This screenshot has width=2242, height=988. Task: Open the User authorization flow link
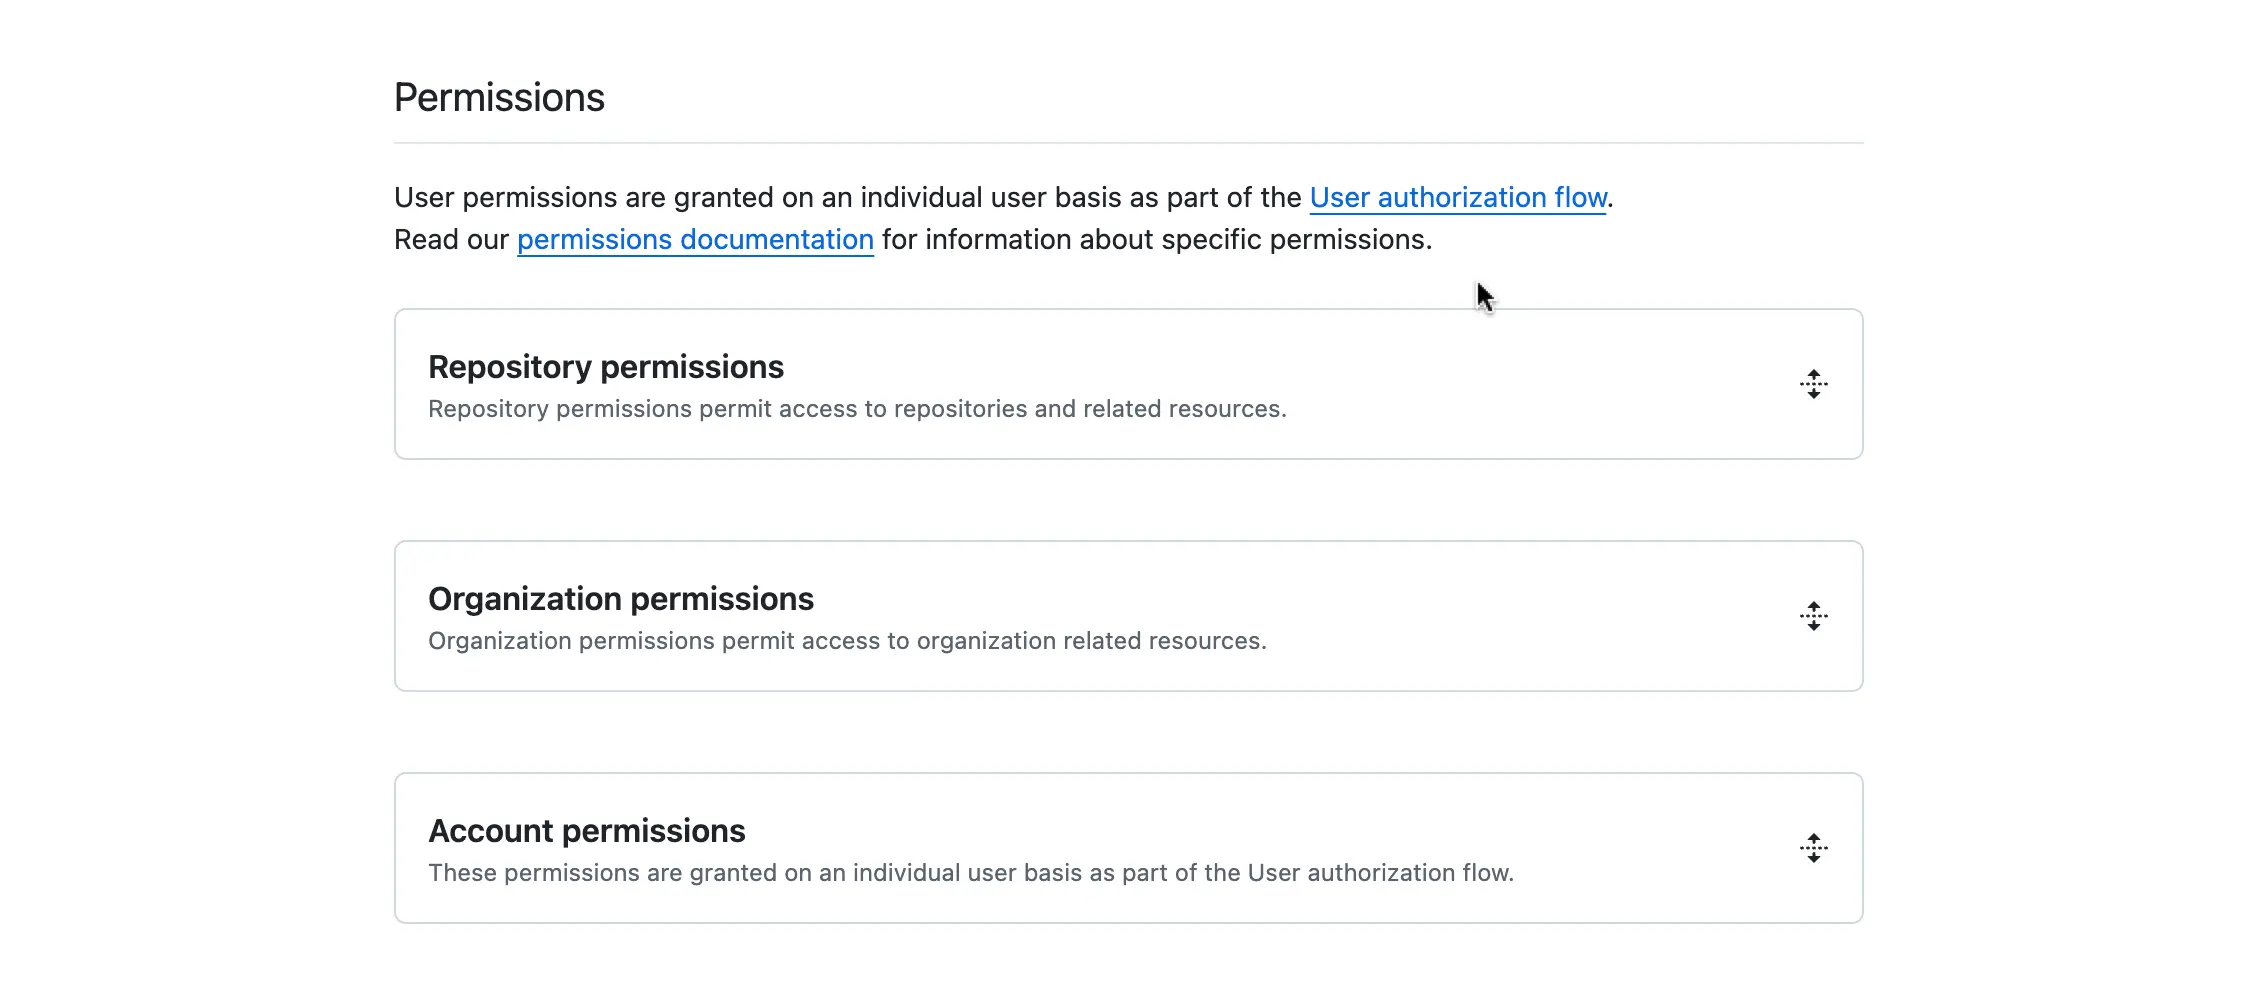[x=1458, y=198]
